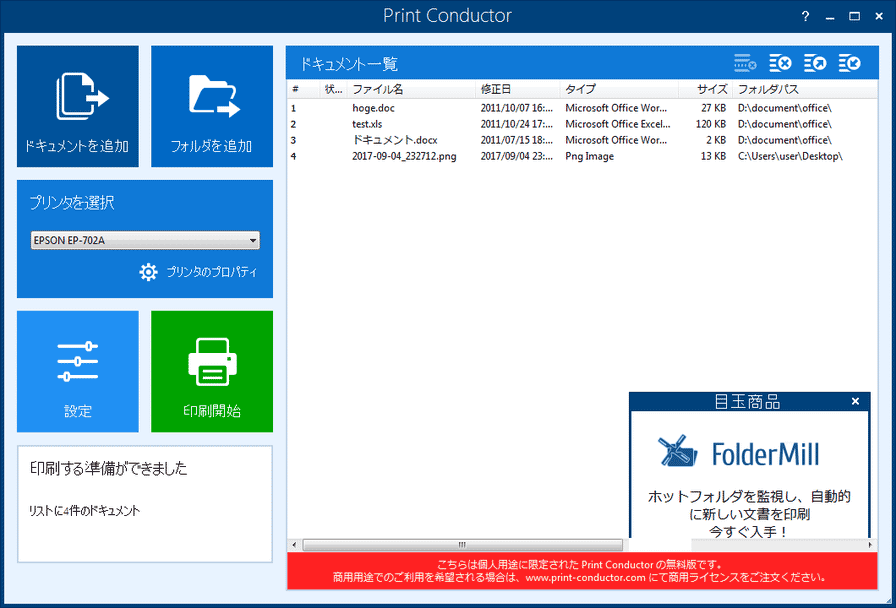Click the C:\Users\user\Desktop\ path cell
This screenshot has height=608, width=896.
790,156
